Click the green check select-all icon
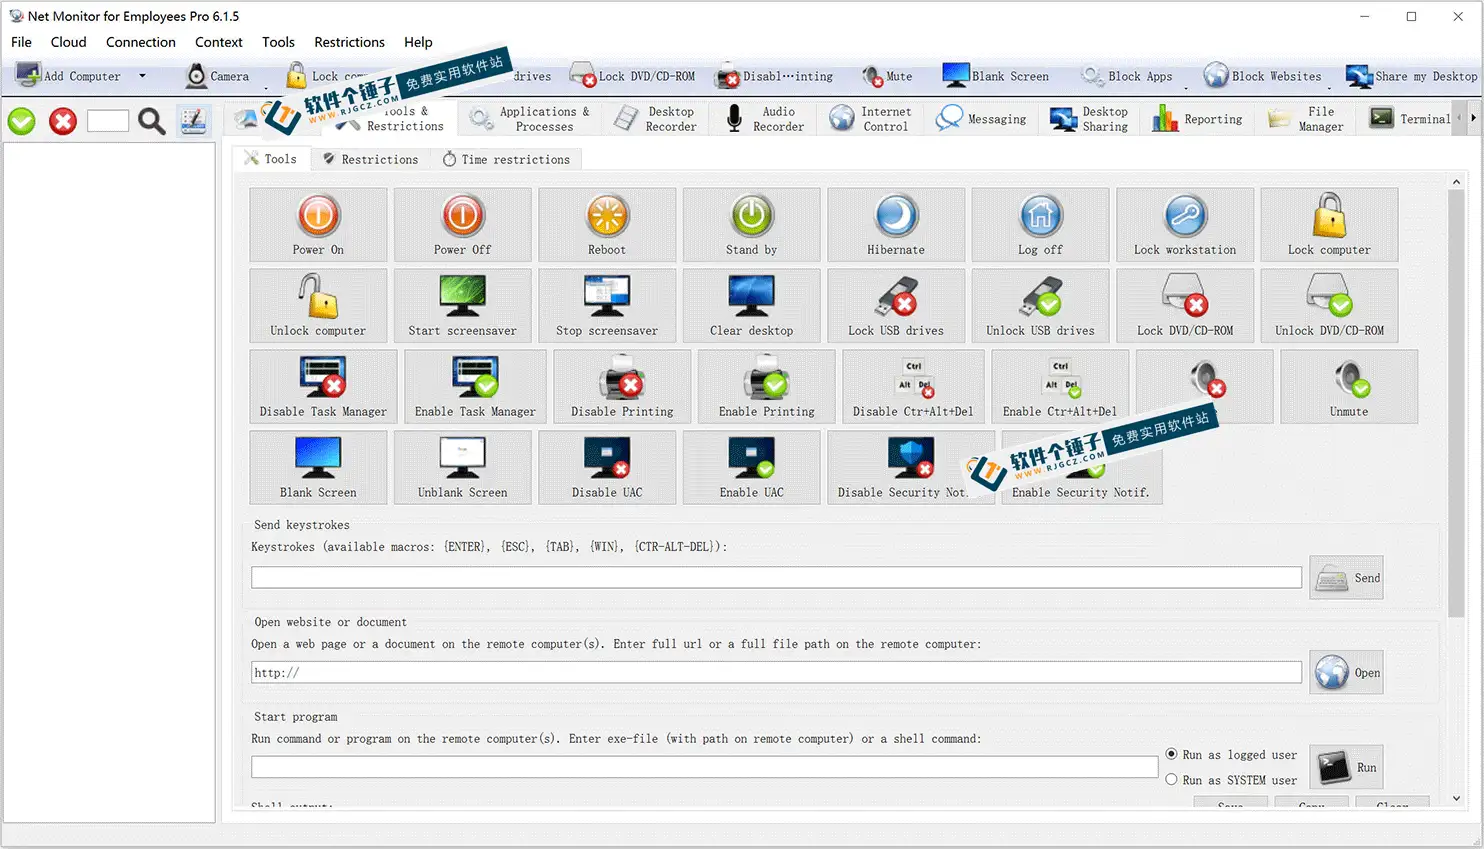The width and height of the screenshot is (1484, 849). tap(22, 121)
